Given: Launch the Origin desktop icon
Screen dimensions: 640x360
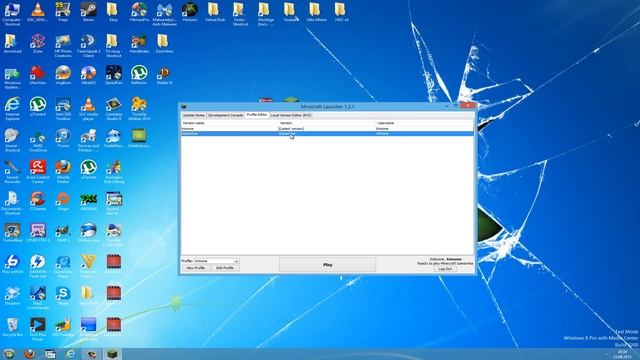Looking at the screenshot, I should pyautogui.click(x=63, y=201).
